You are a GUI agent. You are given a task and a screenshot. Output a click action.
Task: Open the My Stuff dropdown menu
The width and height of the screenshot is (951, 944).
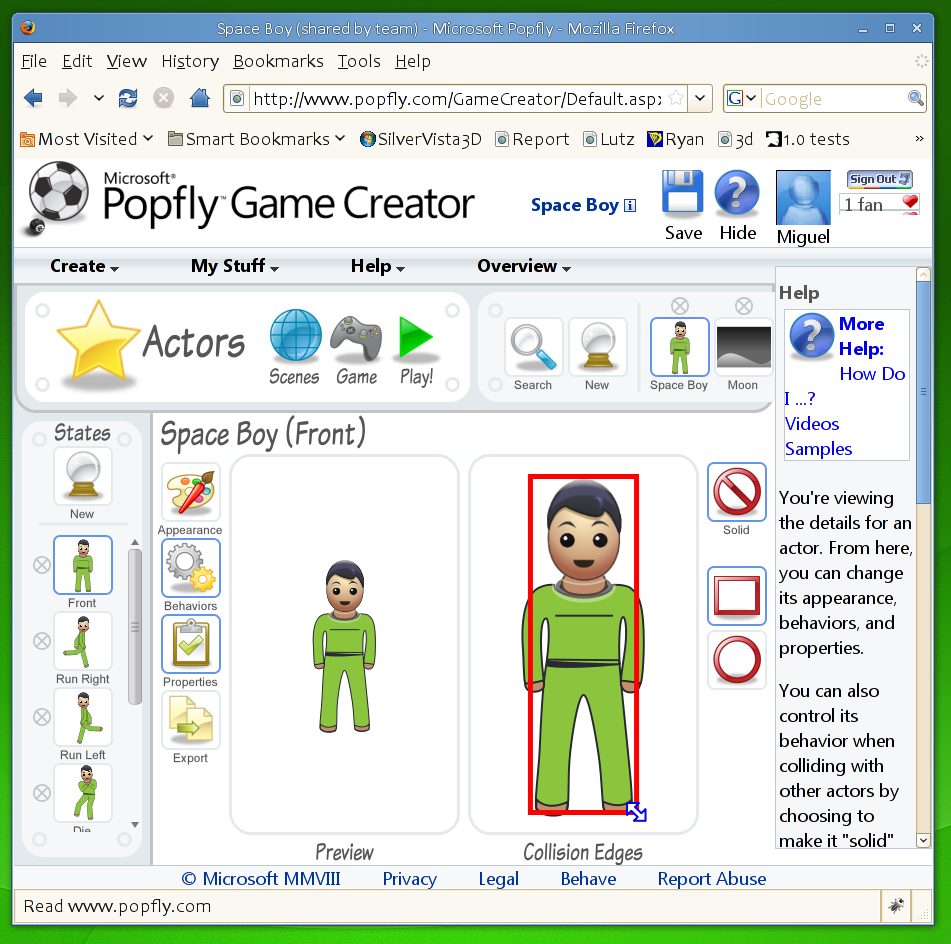click(x=235, y=266)
